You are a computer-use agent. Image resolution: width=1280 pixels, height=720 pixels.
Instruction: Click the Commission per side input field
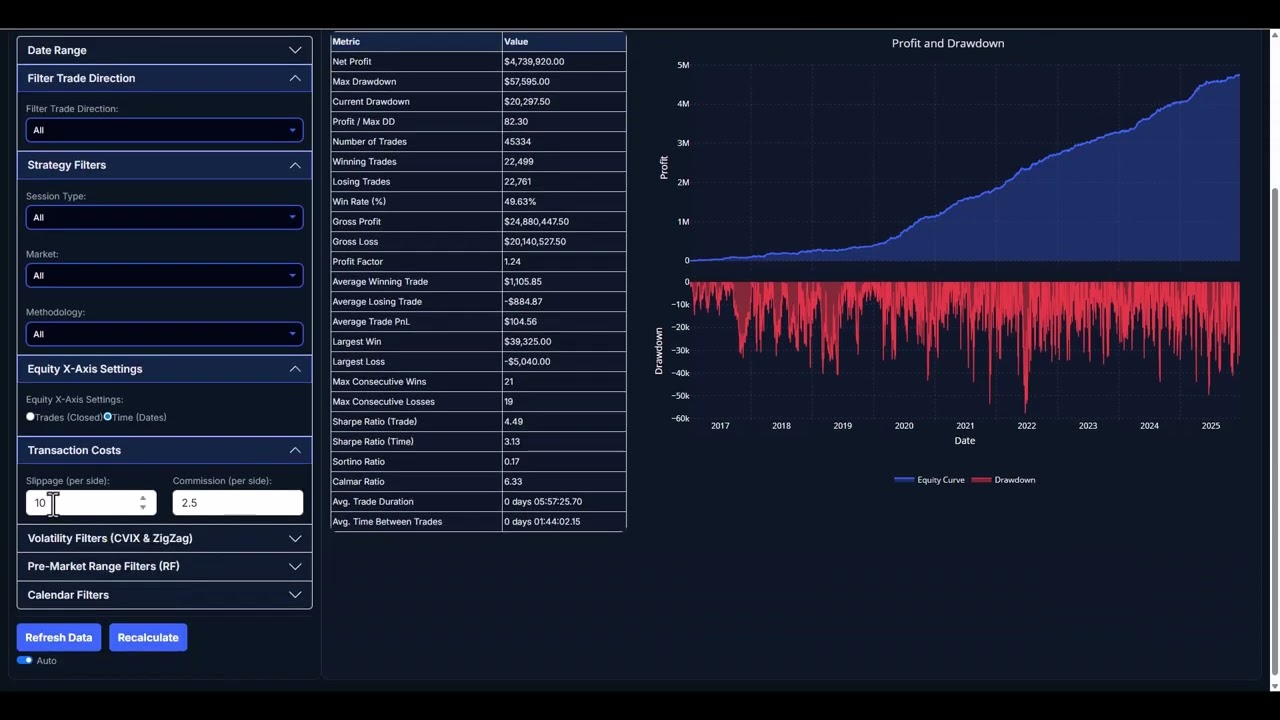point(237,503)
